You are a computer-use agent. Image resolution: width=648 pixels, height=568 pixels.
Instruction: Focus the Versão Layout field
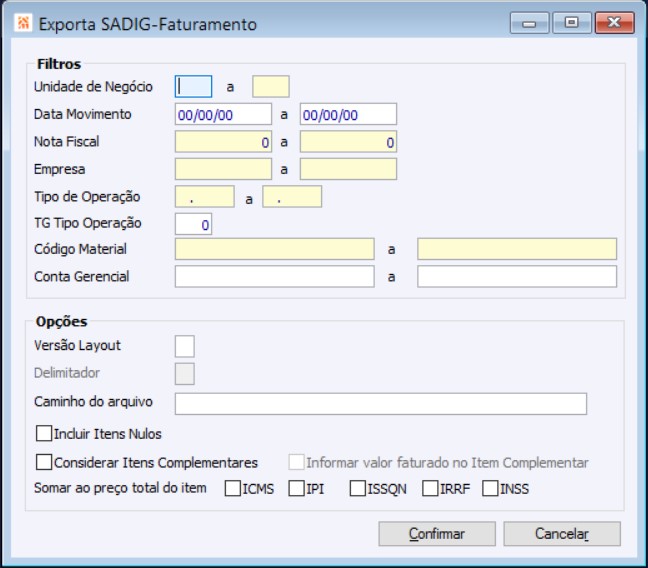point(185,346)
